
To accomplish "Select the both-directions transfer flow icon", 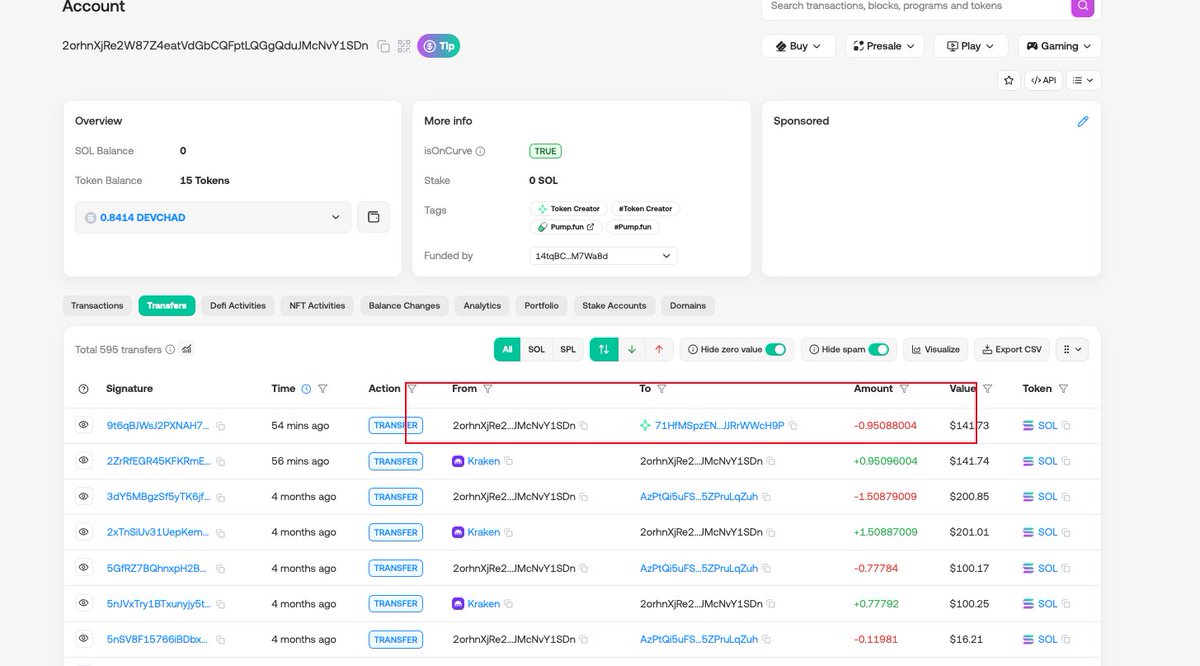I will click(x=603, y=349).
